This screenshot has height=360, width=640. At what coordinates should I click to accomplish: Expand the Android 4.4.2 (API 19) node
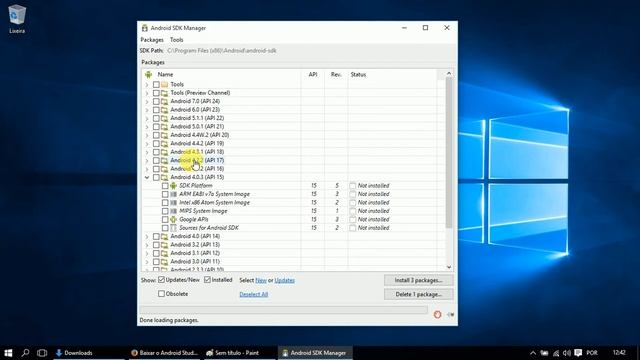(147, 144)
